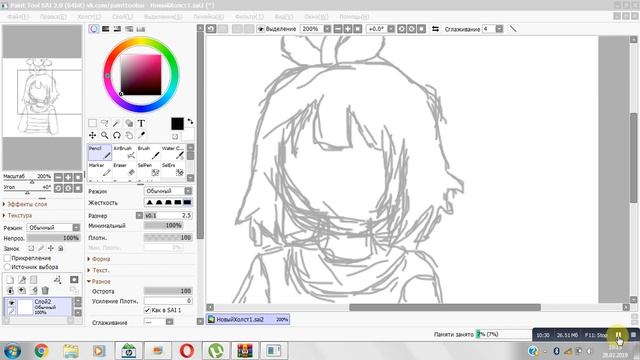
Task: Select the lasso tool
Action: coord(104,123)
